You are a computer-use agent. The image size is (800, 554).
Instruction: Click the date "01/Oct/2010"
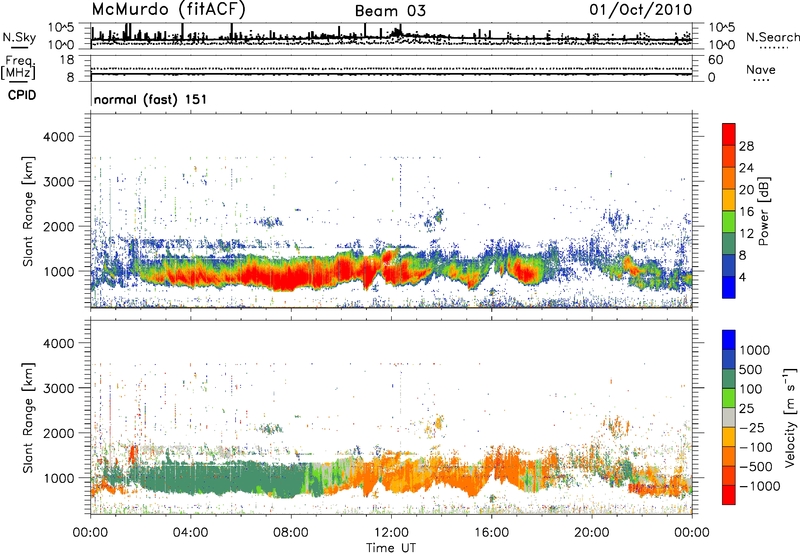point(641,10)
